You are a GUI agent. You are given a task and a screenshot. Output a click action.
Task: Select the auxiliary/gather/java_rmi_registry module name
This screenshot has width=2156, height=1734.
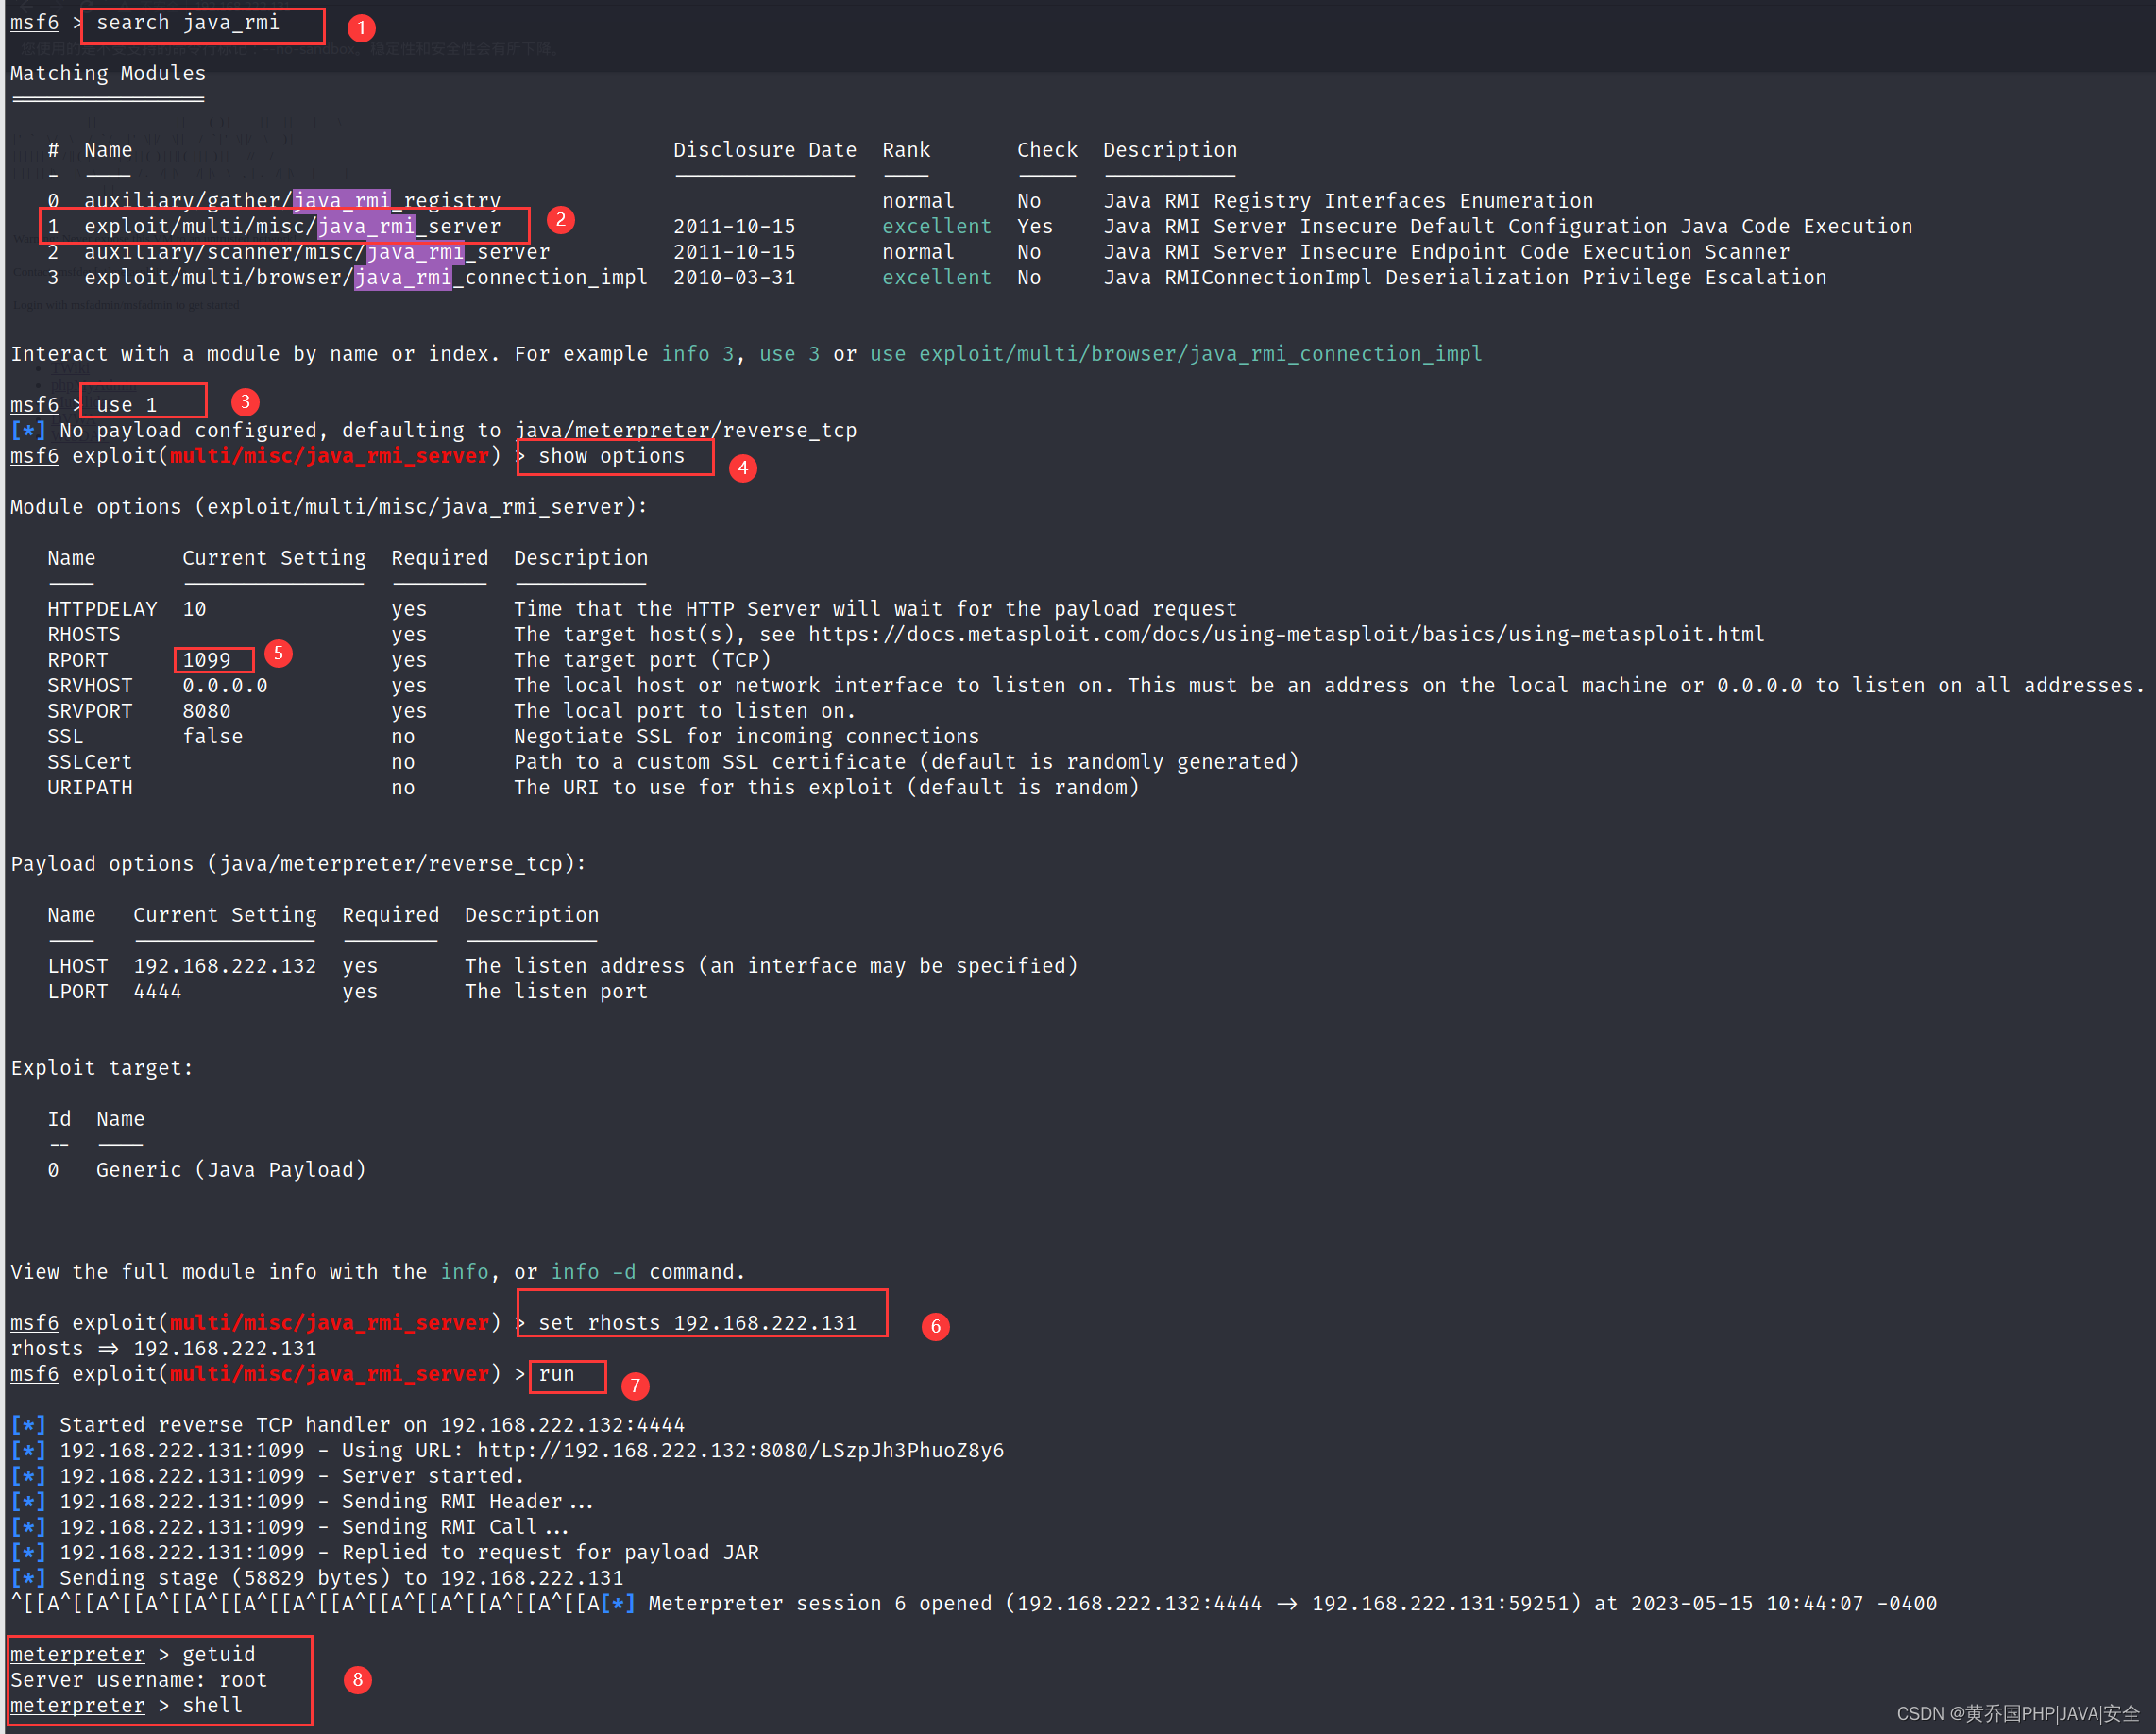coord(292,201)
